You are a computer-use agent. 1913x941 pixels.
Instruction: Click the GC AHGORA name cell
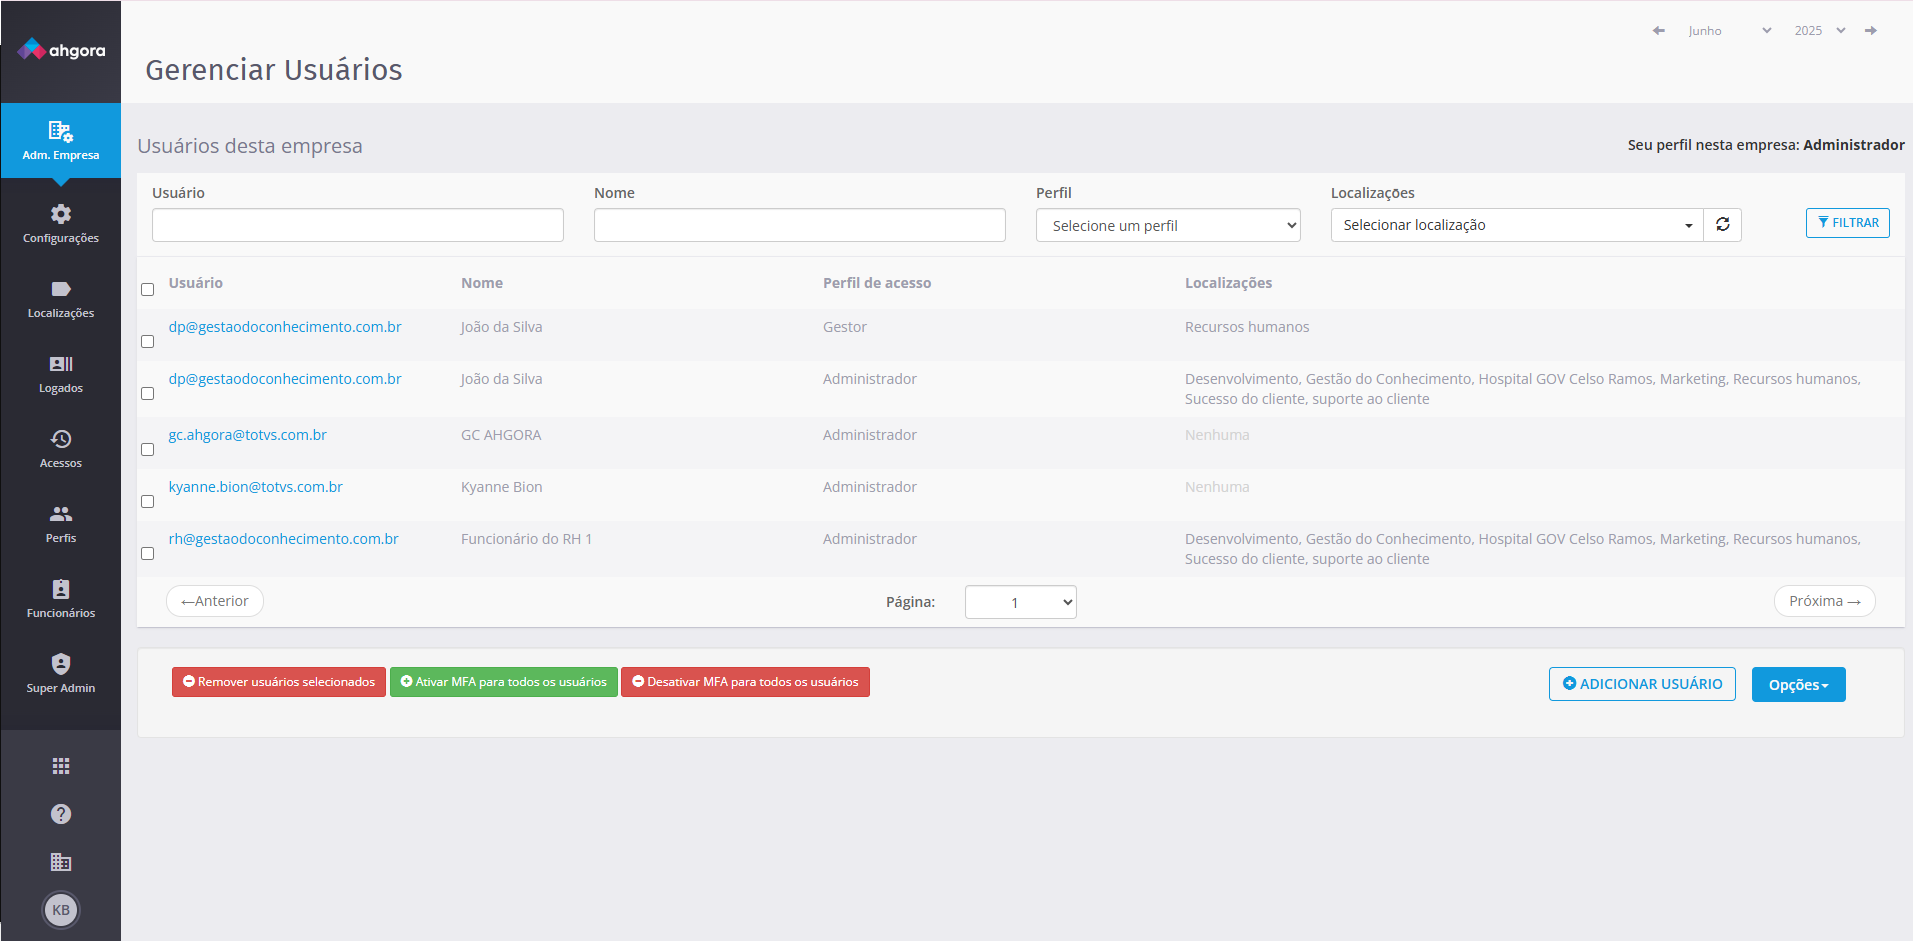click(501, 435)
